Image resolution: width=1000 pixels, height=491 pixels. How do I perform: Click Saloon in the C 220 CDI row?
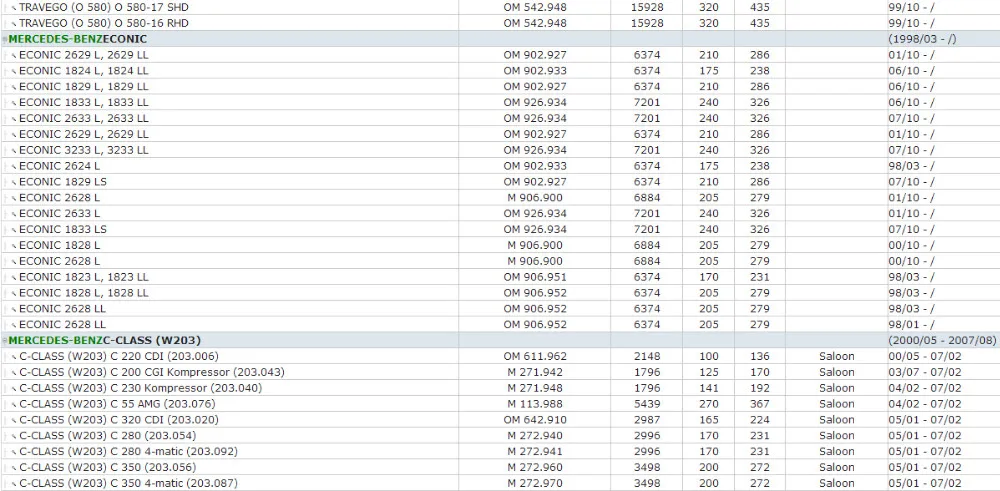click(x=836, y=356)
